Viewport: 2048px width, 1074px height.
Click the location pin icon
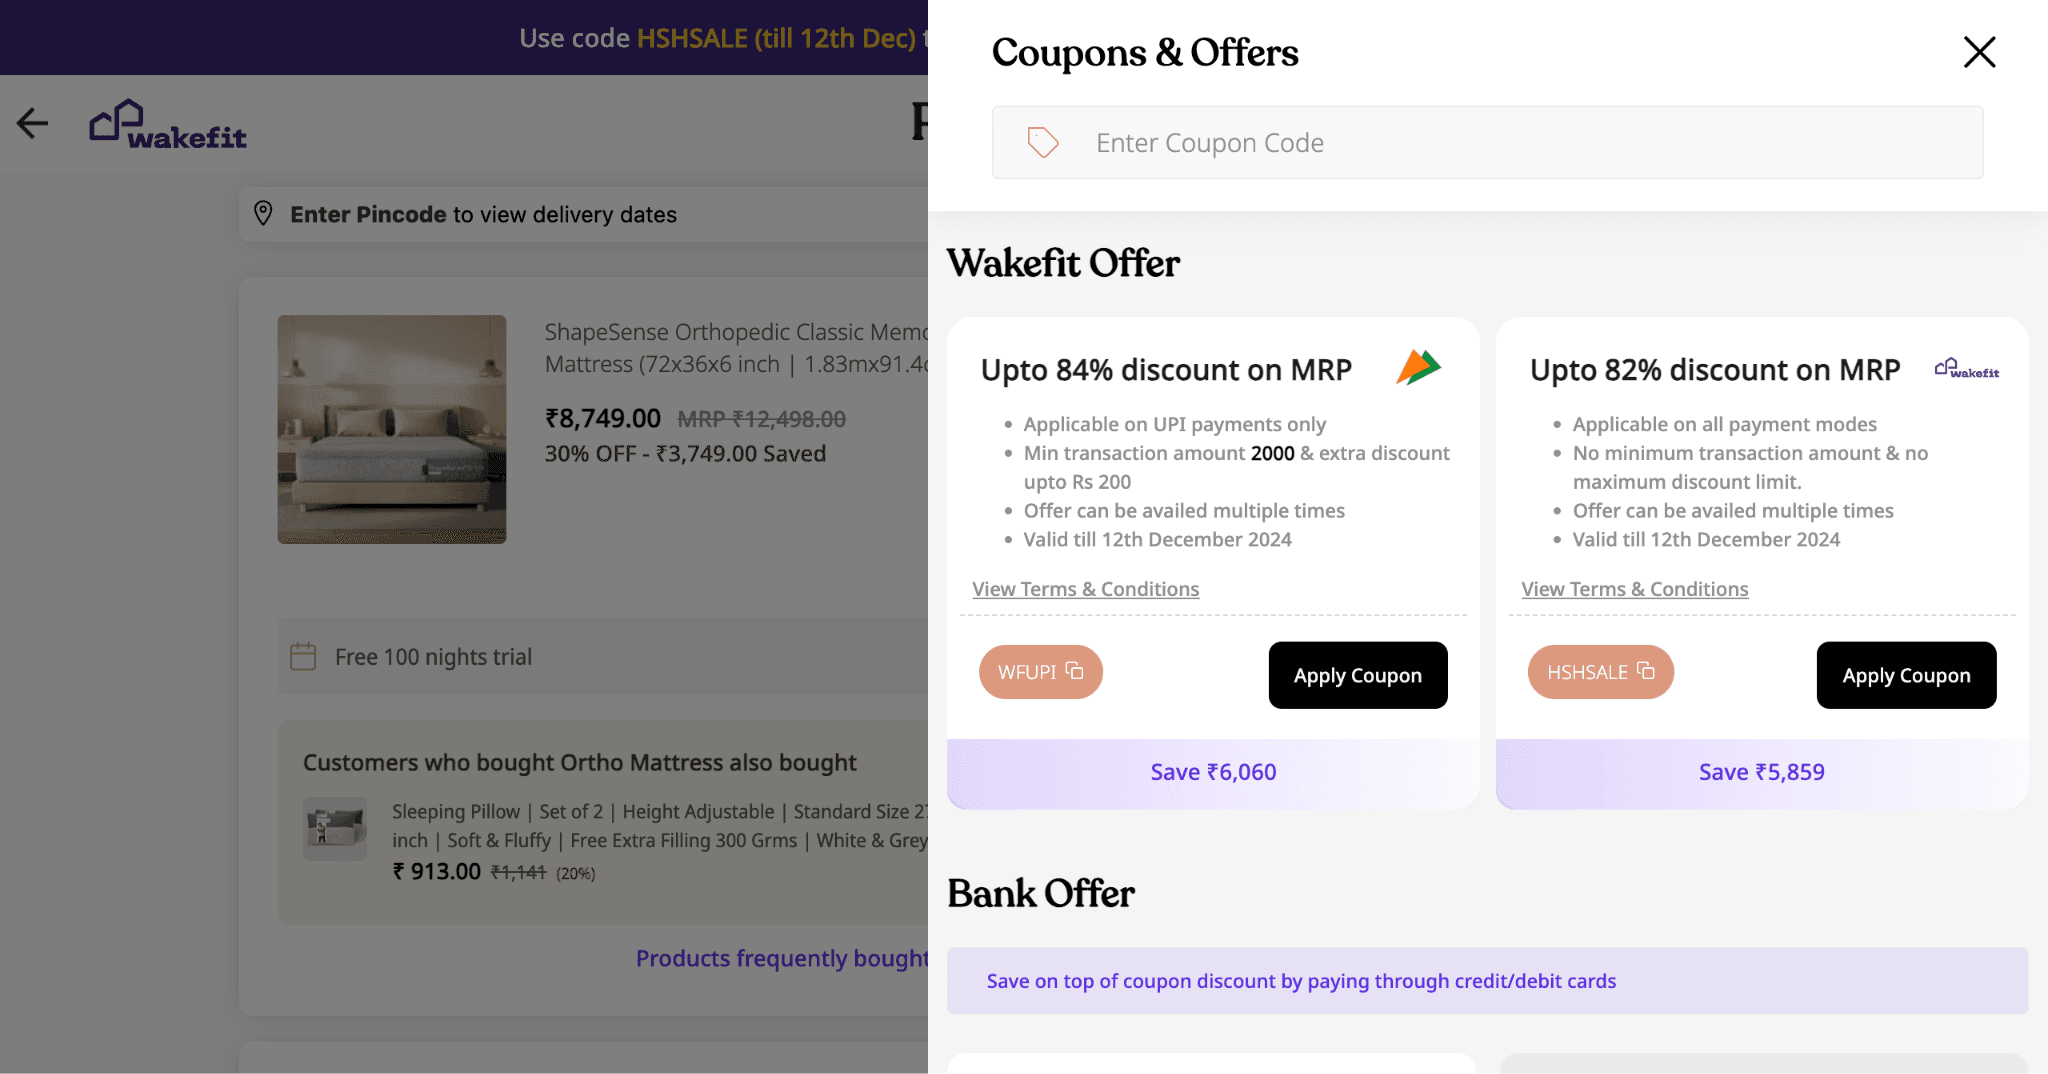[263, 213]
